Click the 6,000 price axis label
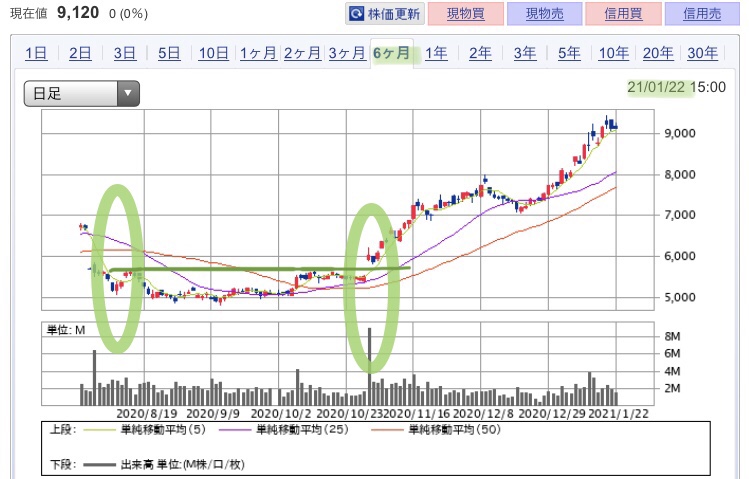The height and width of the screenshot is (479, 749). [x=680, y=256]
